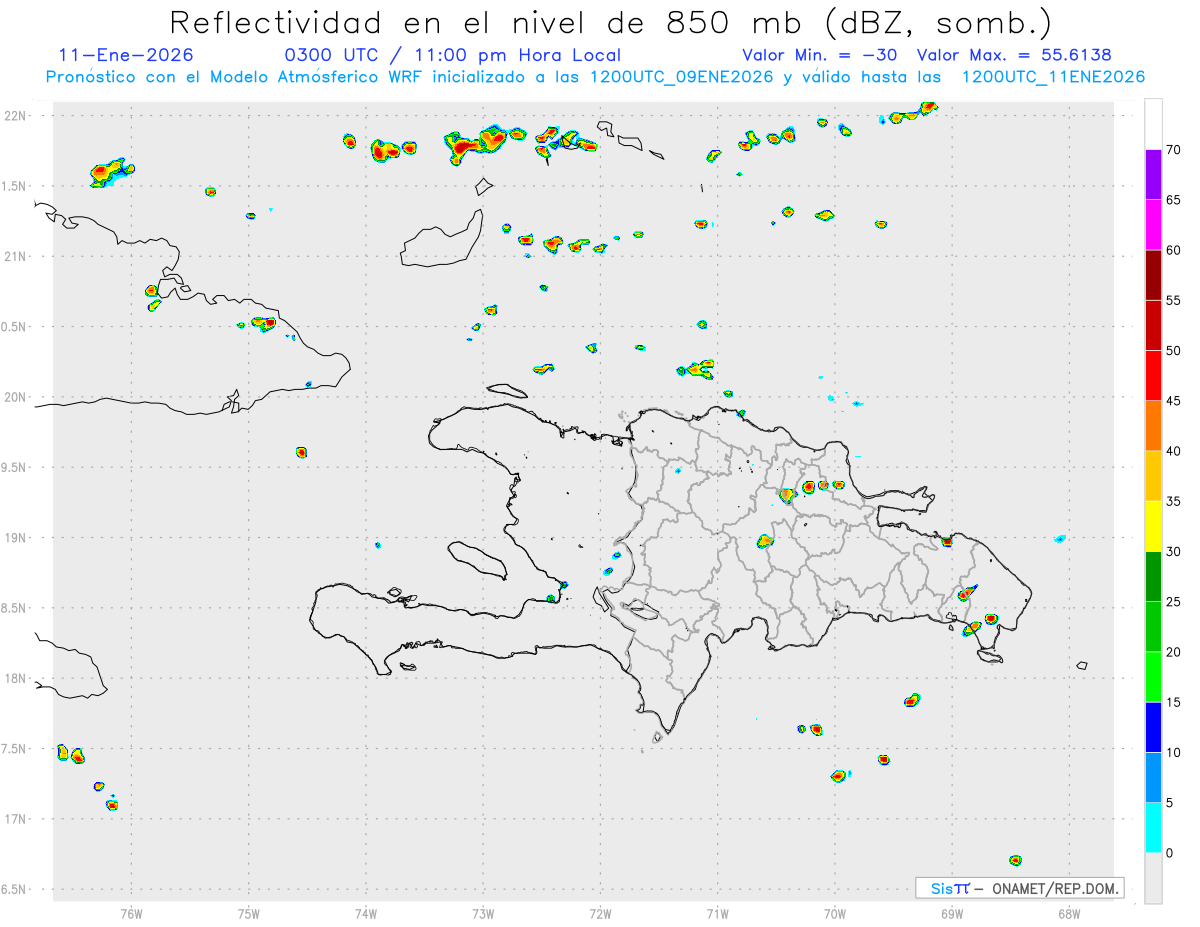Click the blue 10–15 dBZ legend swatch

(1153, 727)
